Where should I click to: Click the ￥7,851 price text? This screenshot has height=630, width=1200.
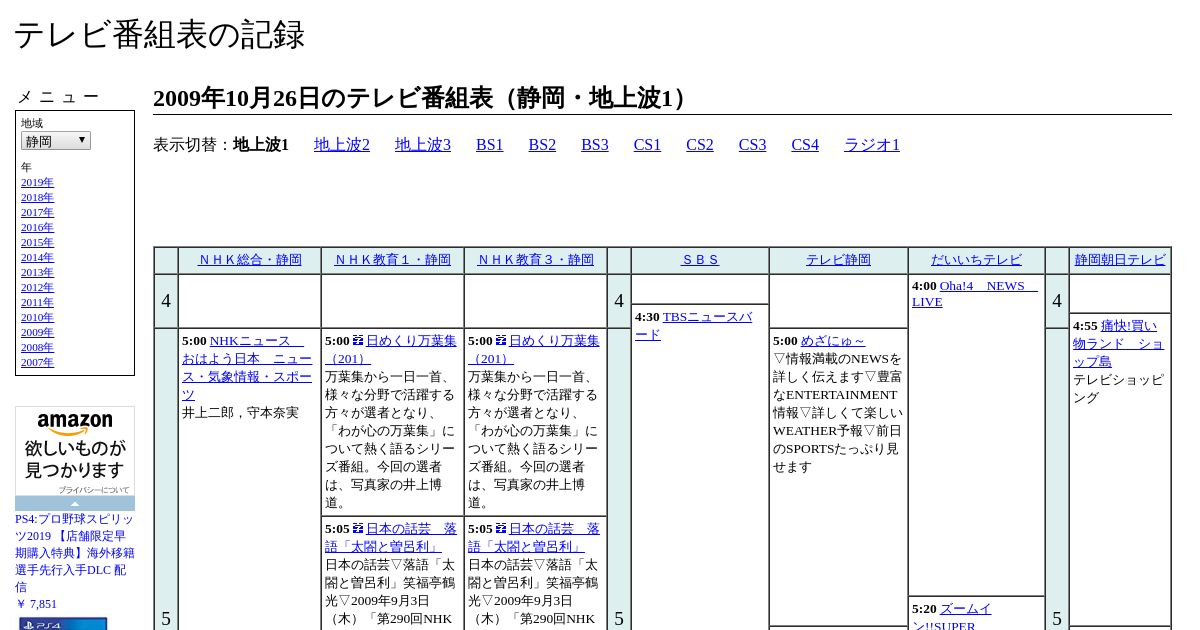[36, 604]
